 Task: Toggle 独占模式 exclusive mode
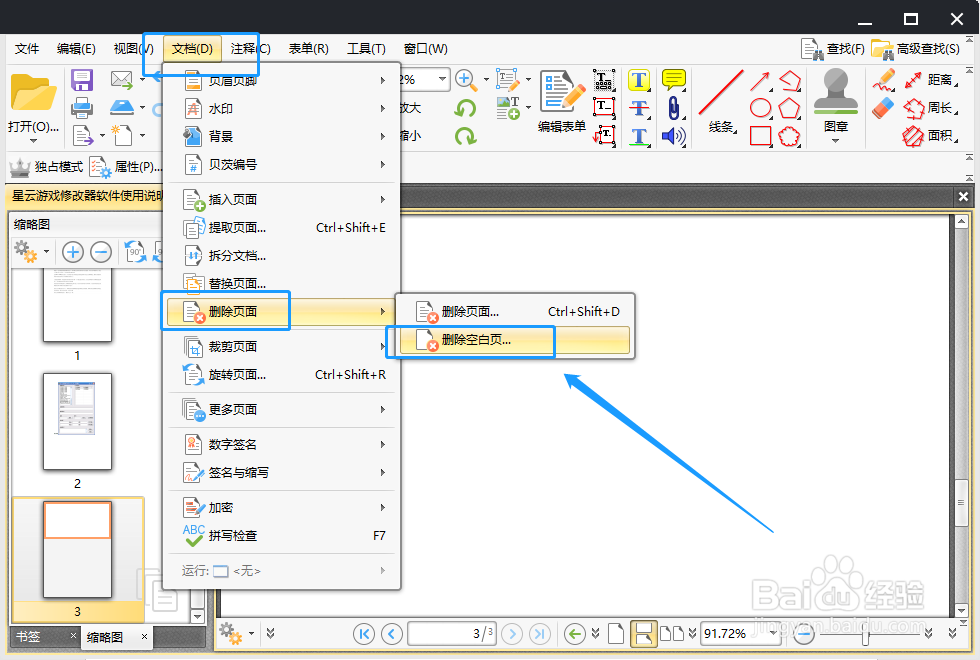[x=60, y=166]
